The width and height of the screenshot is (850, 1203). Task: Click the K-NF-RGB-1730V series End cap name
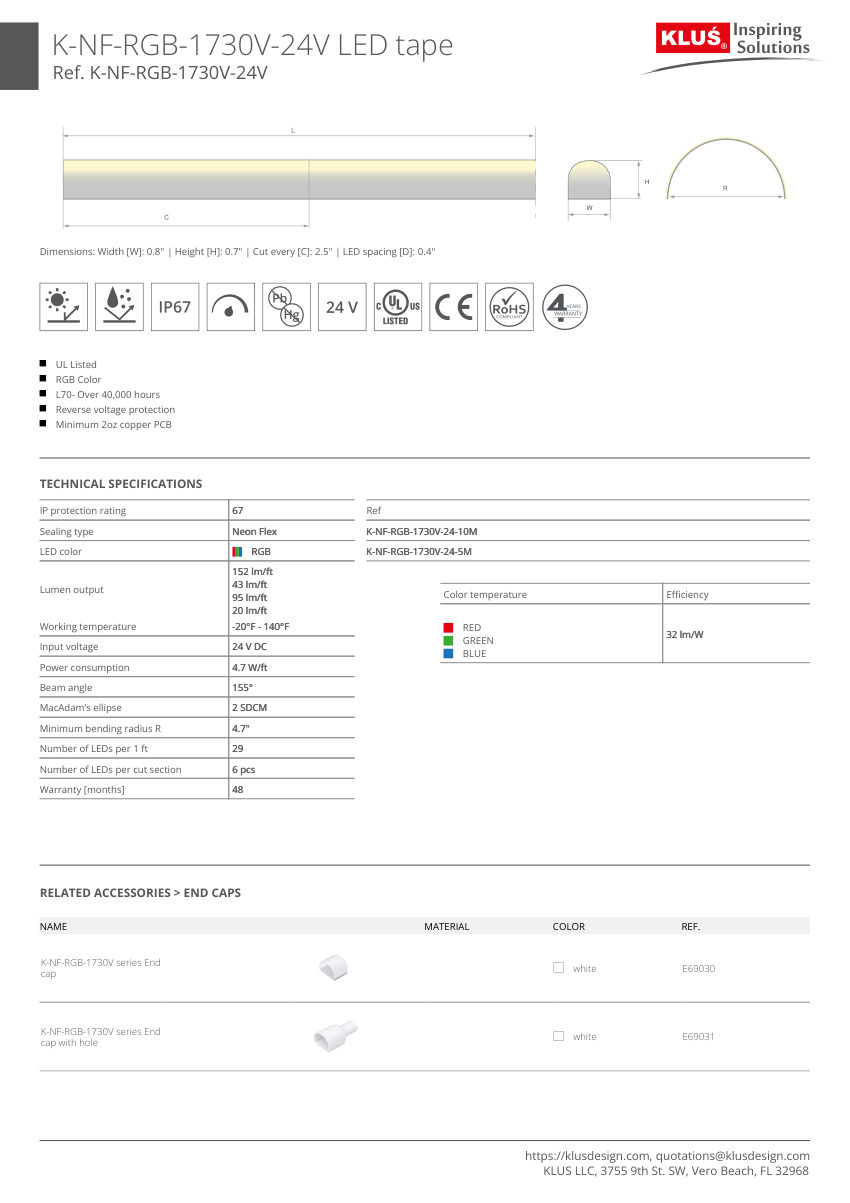click(x=100, y=968)
